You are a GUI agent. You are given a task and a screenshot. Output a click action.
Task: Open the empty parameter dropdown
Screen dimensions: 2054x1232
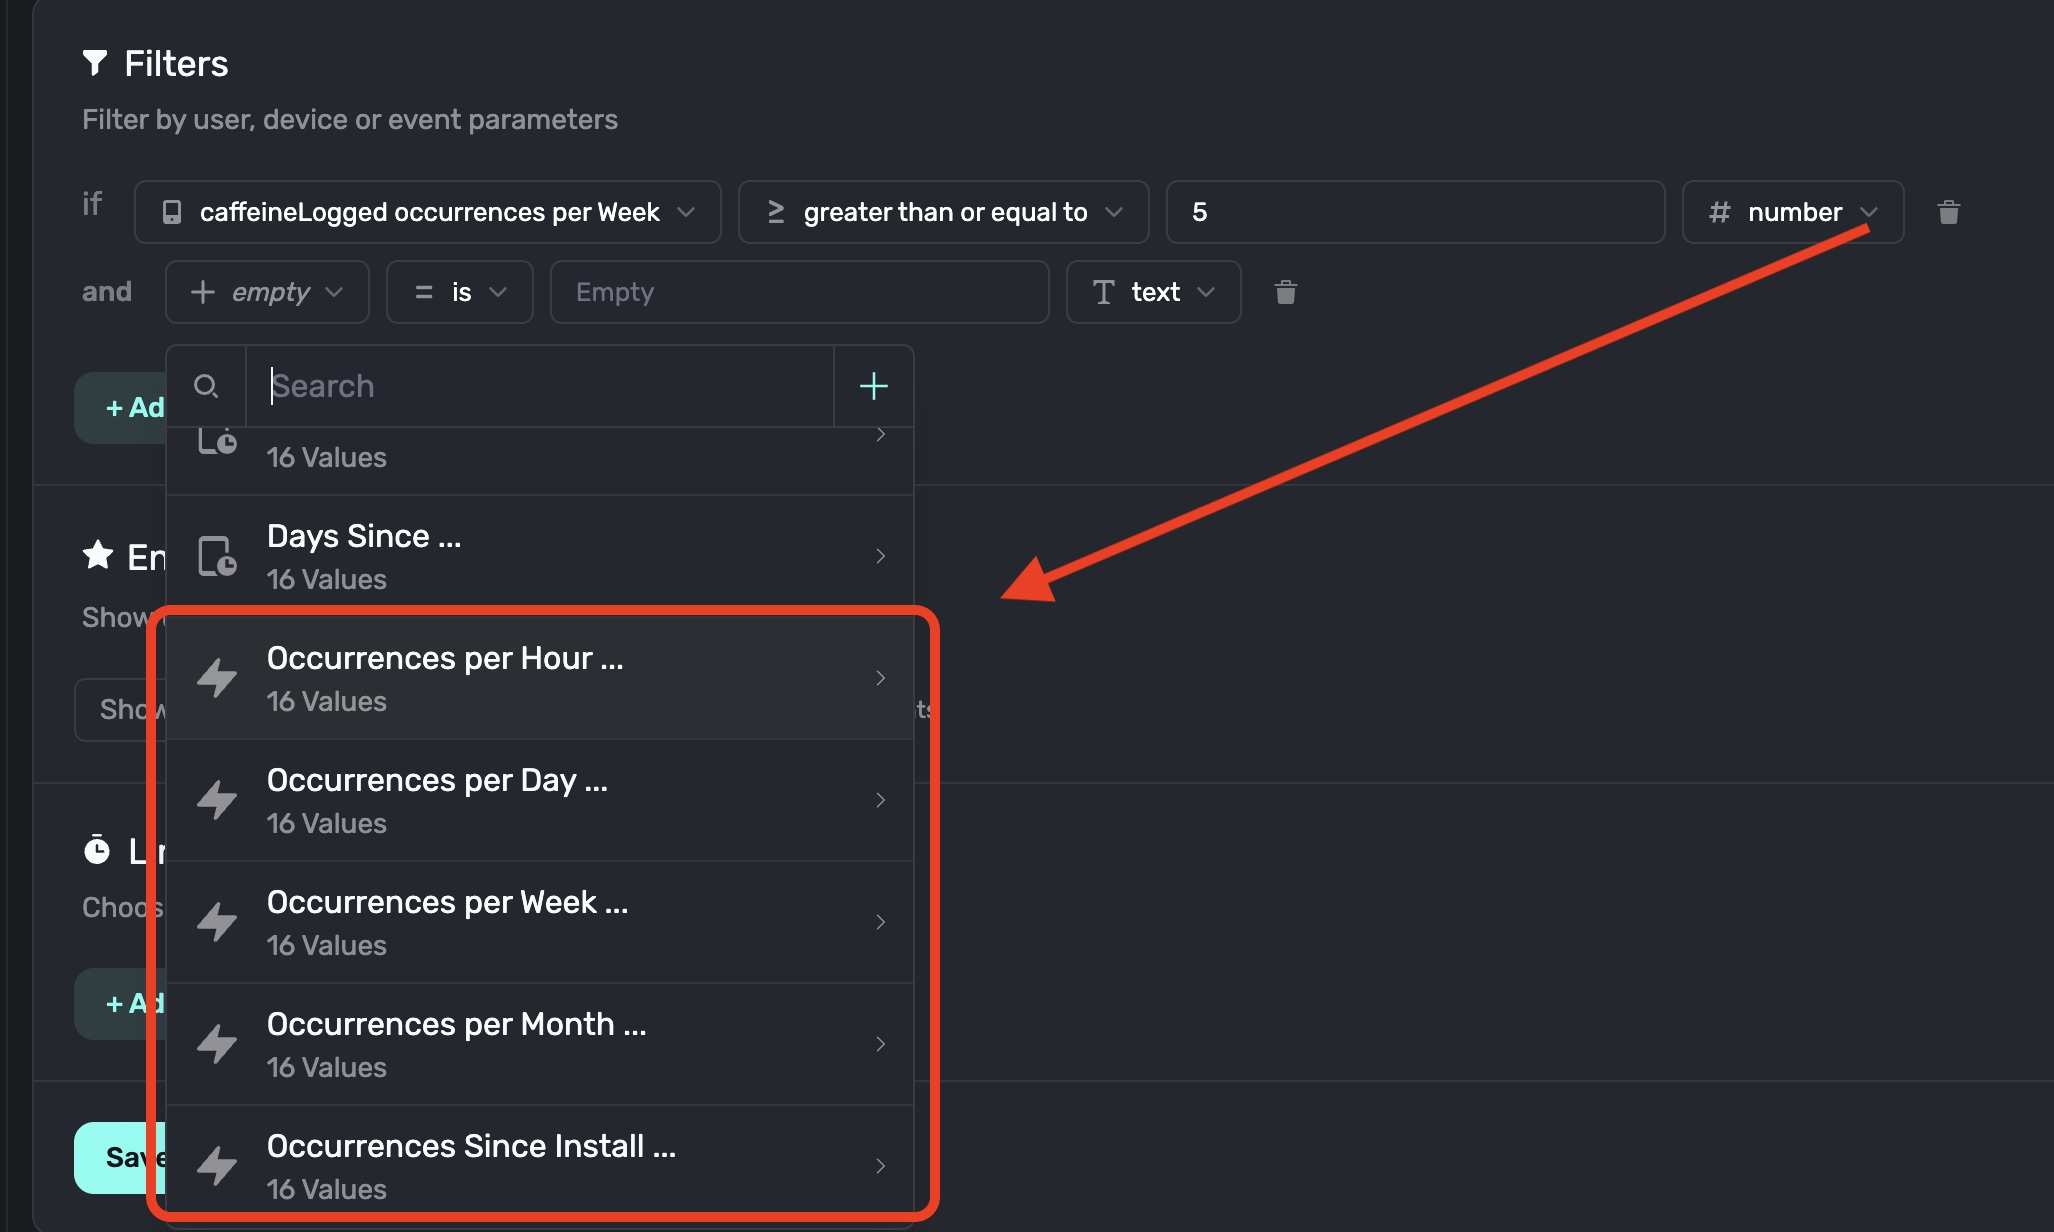(267, 292)
